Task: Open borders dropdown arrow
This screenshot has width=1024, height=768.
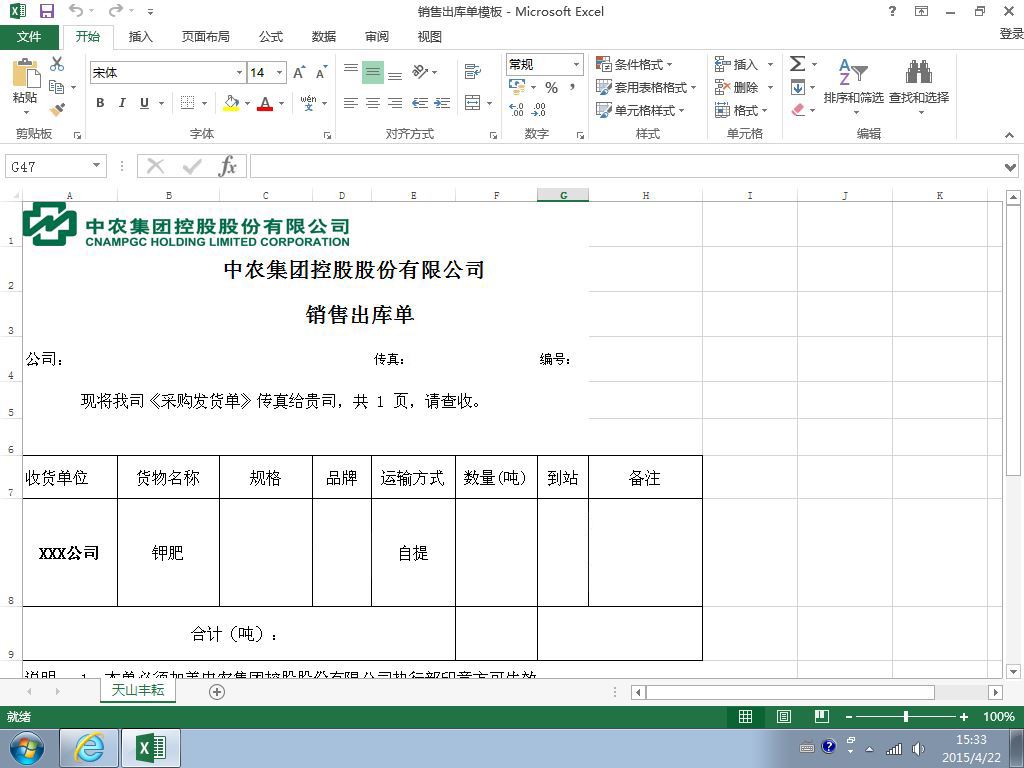Action: [x=204, y=103]
